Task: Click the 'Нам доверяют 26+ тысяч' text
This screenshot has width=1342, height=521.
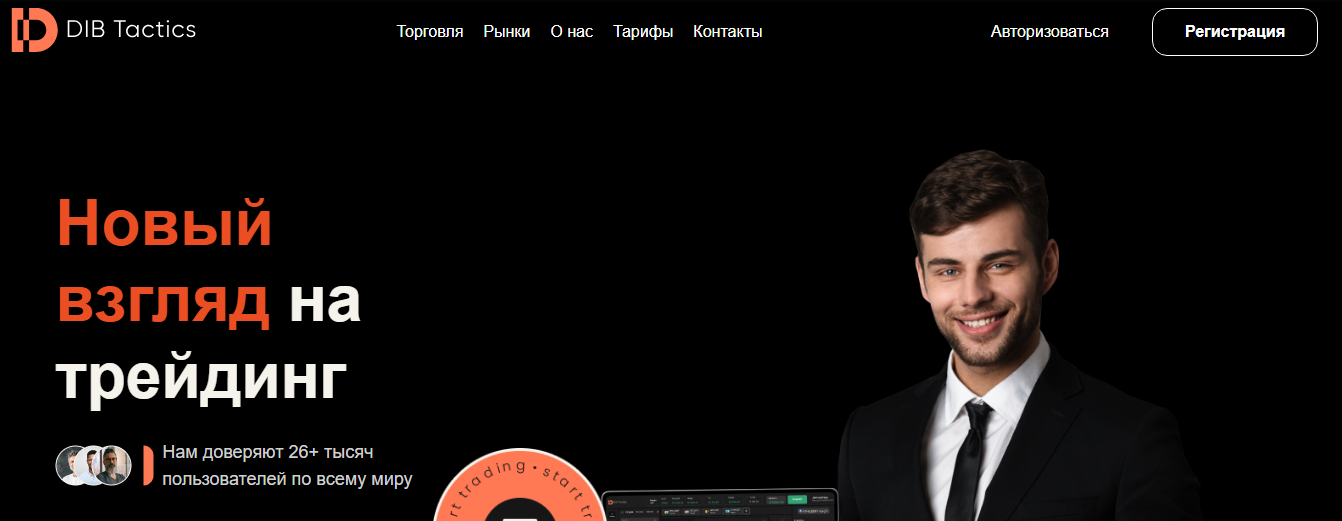Action: (x=267, y=452)
